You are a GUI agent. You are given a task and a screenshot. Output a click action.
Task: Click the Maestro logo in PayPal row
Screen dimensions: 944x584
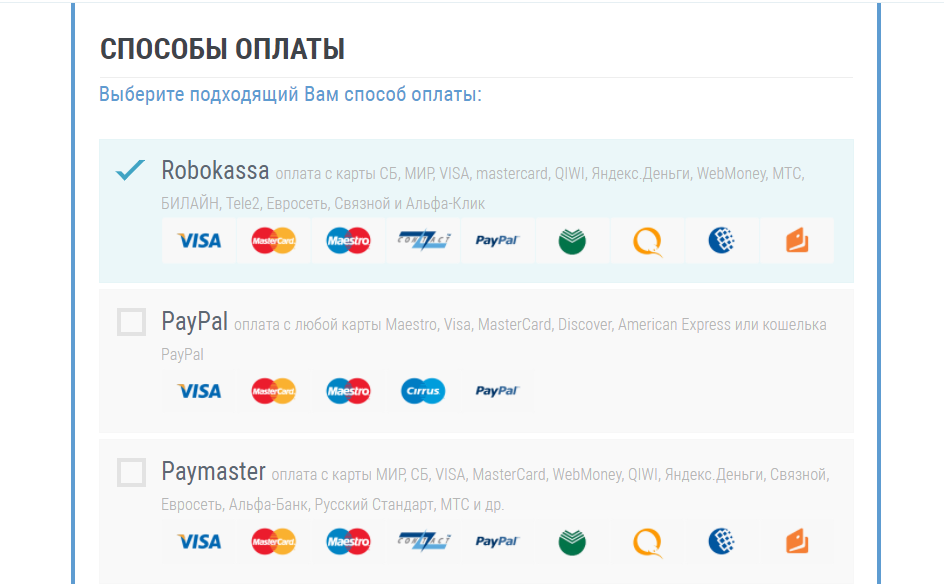click(x=349, y=391)
